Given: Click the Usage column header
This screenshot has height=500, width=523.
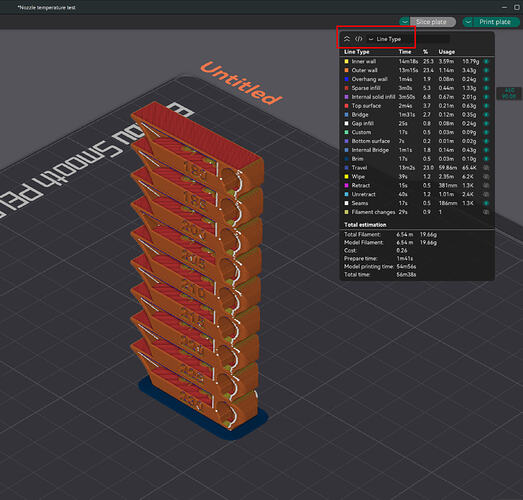Looking at the screenshot, I should 447,52.
